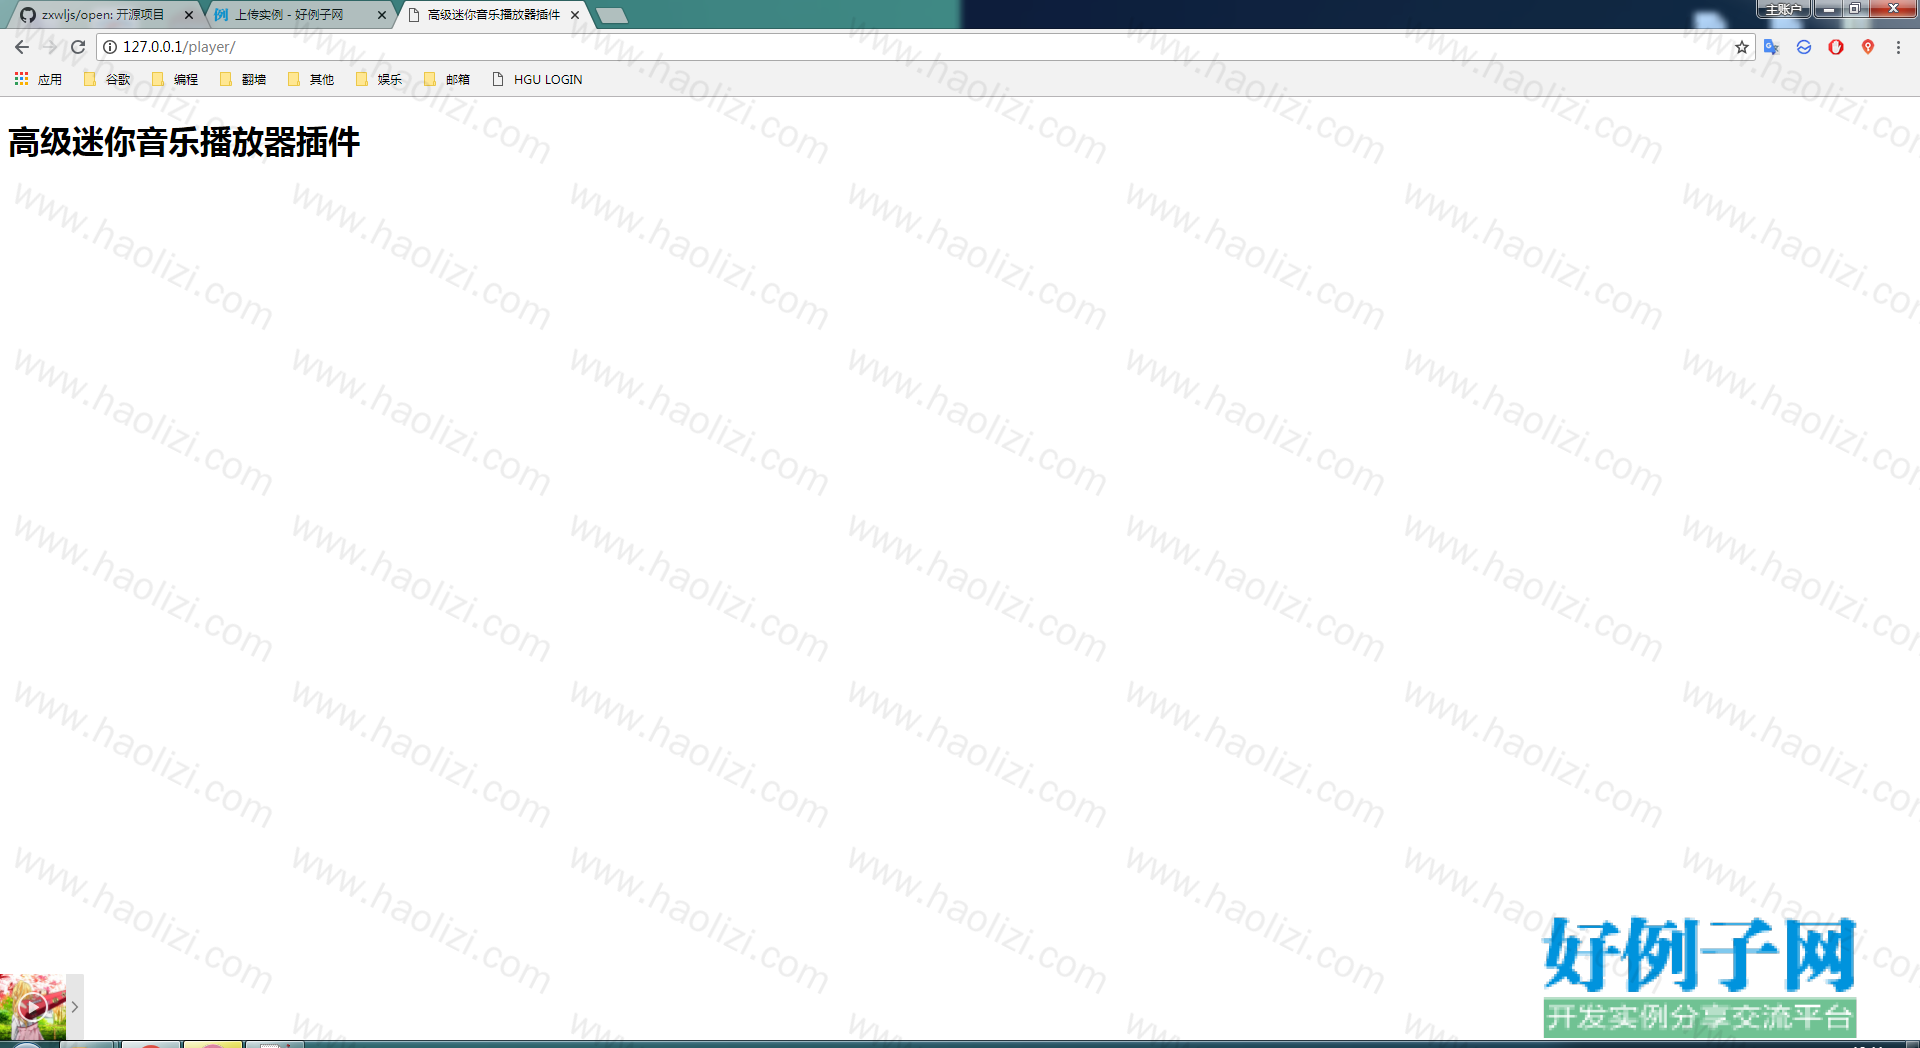Select the 高级迷你音乐播放器插件 tab
Screen dimensions: 1920x1048
coord(493,15)
